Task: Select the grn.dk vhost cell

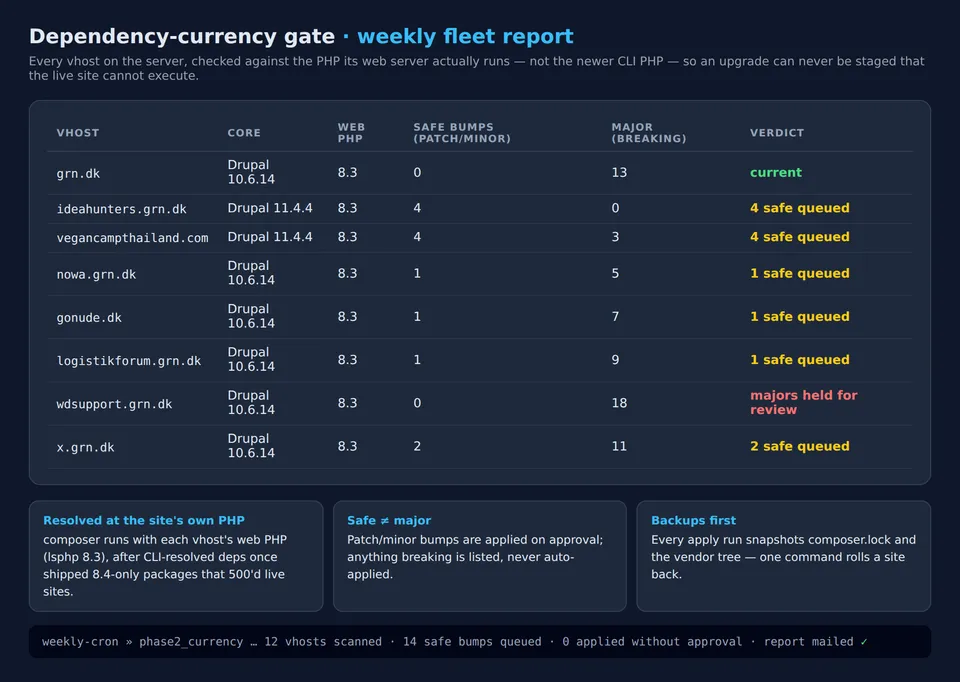Action: (78, 173)
